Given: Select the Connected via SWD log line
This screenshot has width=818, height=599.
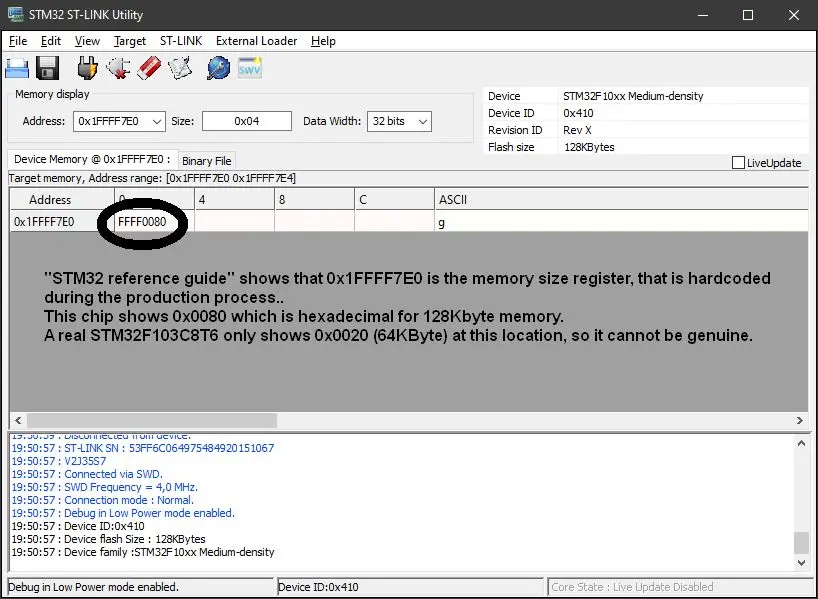Looking at the screenshot, I should [x=87, y=474].
